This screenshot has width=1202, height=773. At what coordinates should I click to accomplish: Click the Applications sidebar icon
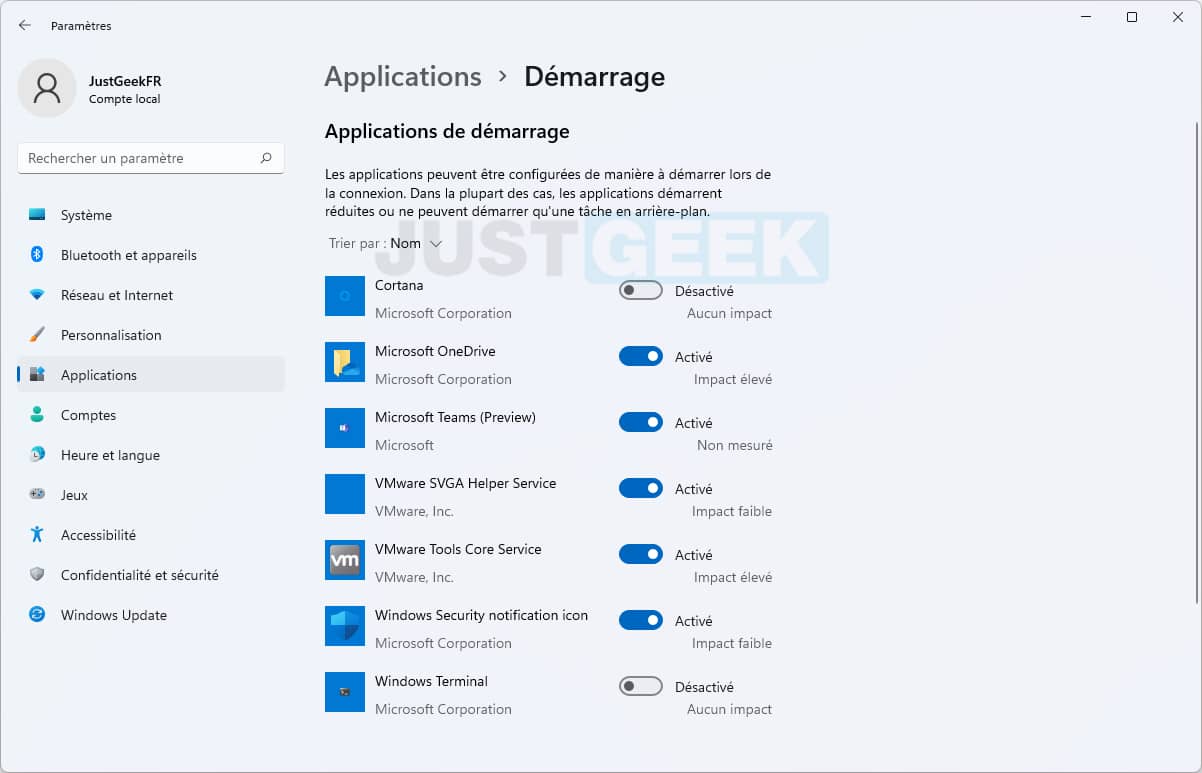pyautogui.click(x=37, y=375)
